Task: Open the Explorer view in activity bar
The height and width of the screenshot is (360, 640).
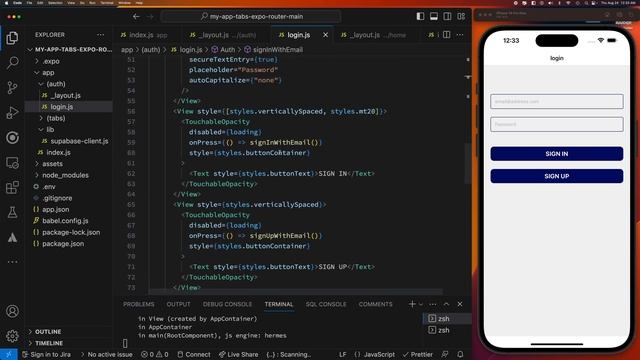Action: (12, 38)
